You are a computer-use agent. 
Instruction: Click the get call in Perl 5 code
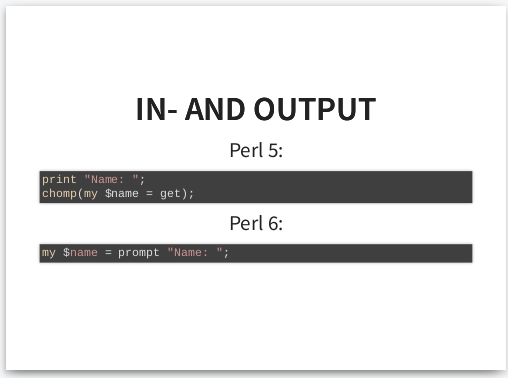(x=170, y=194)
